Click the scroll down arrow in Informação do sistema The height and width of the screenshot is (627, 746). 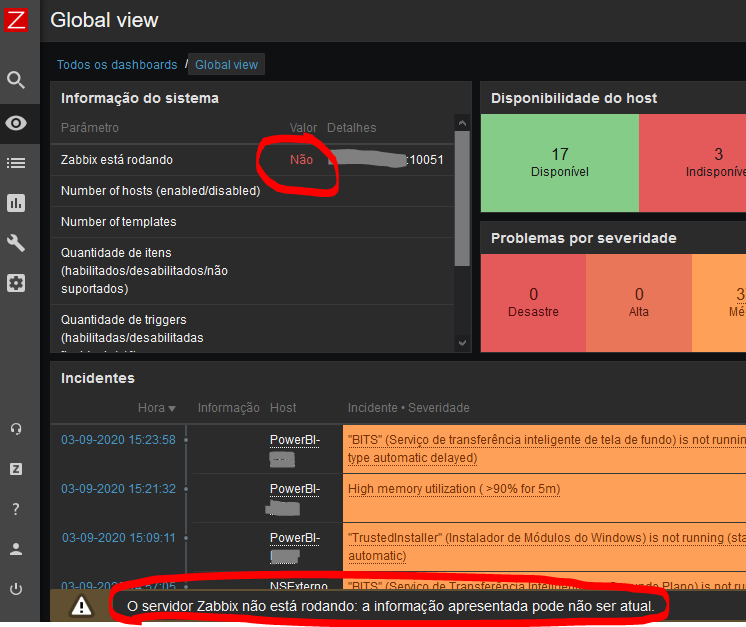(x=462, y=343)
